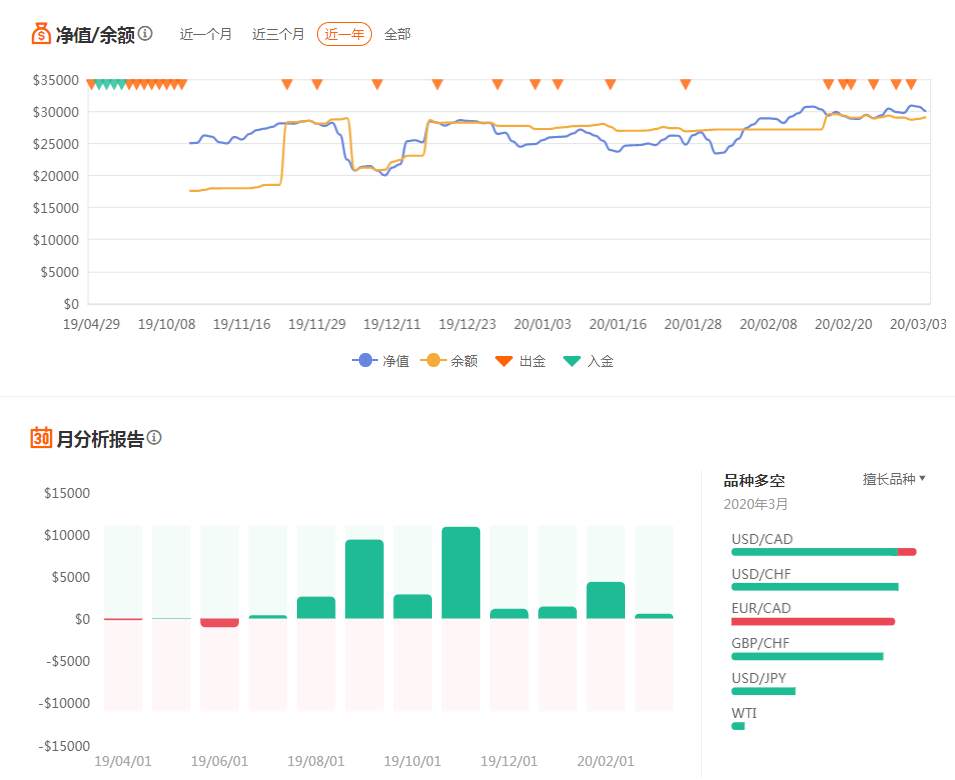The height and width of the screenshot is (780, 955).
Task: Click the 2020年3月 date text
Action: 756,504
